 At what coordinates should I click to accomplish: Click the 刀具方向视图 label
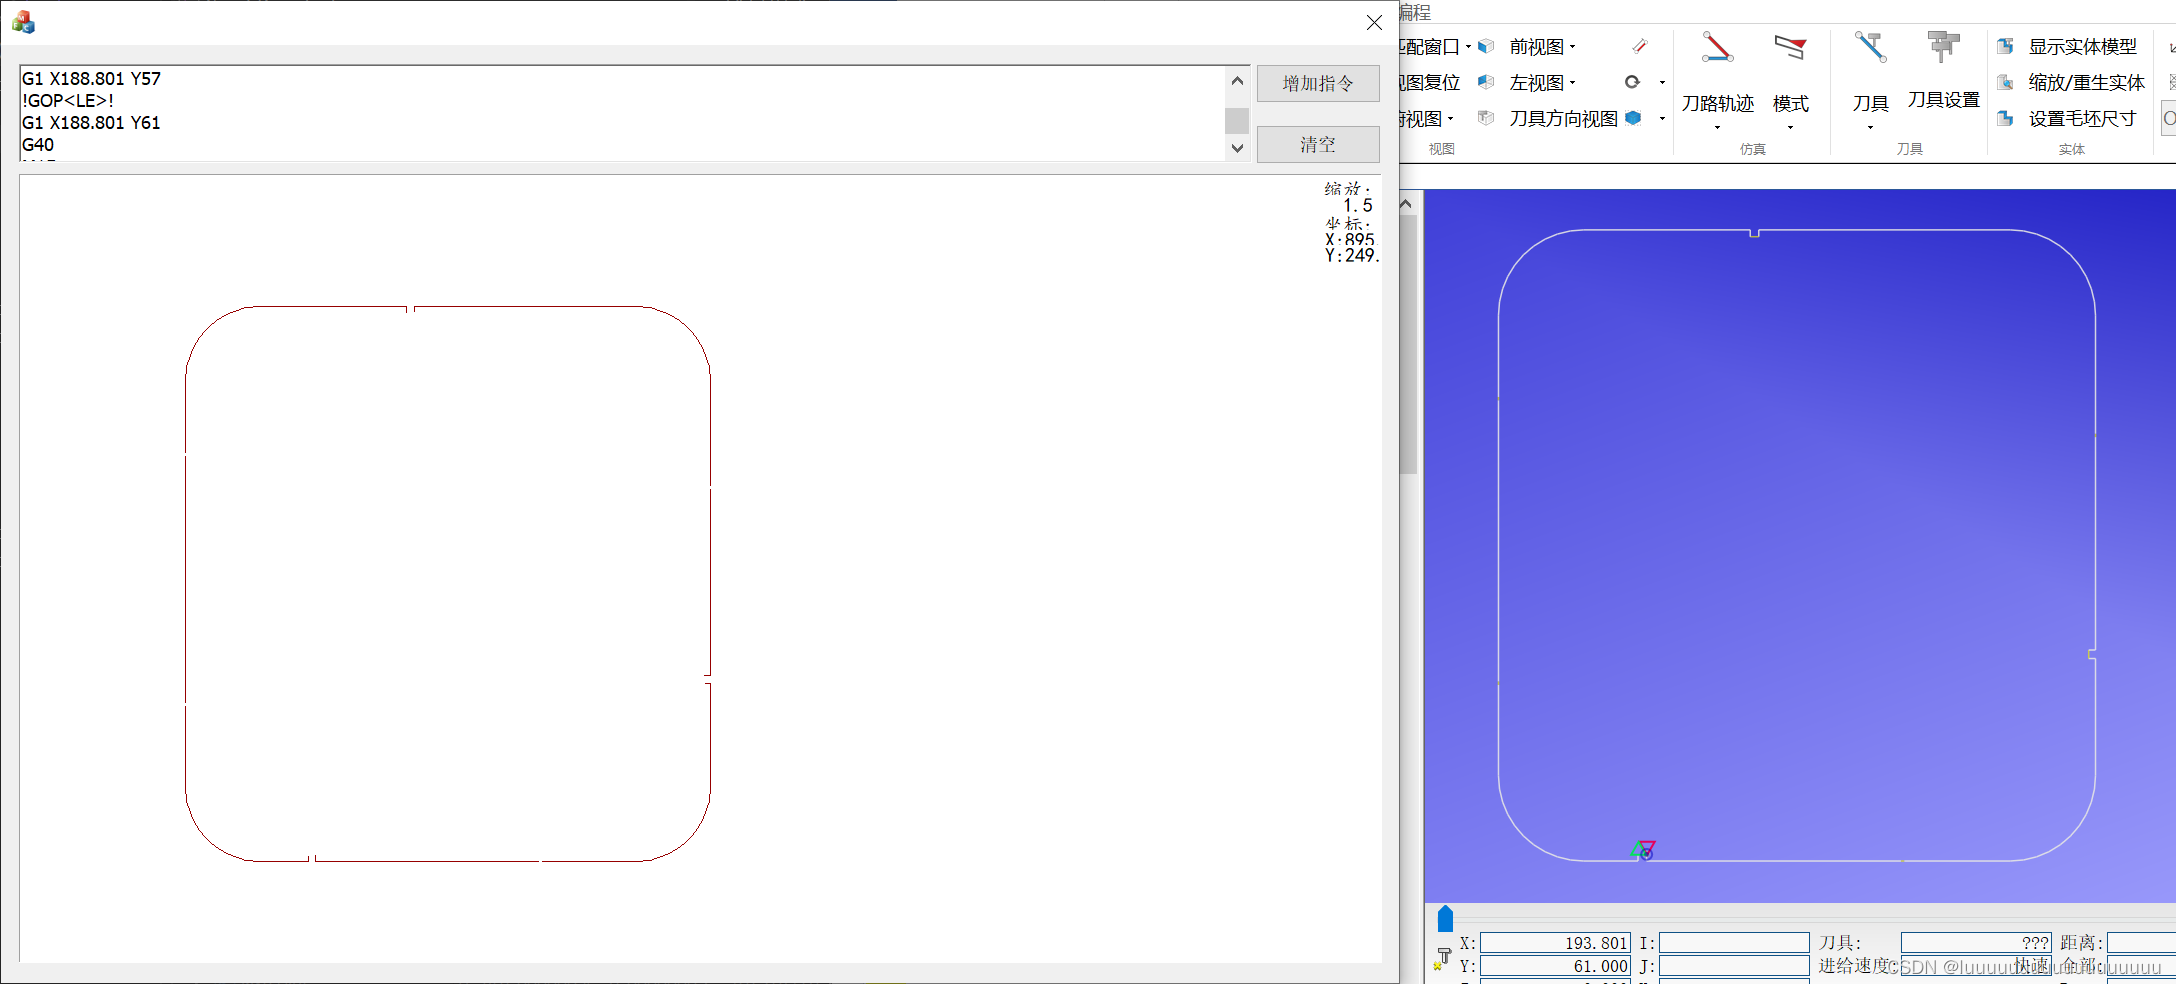click(1563, 119)
